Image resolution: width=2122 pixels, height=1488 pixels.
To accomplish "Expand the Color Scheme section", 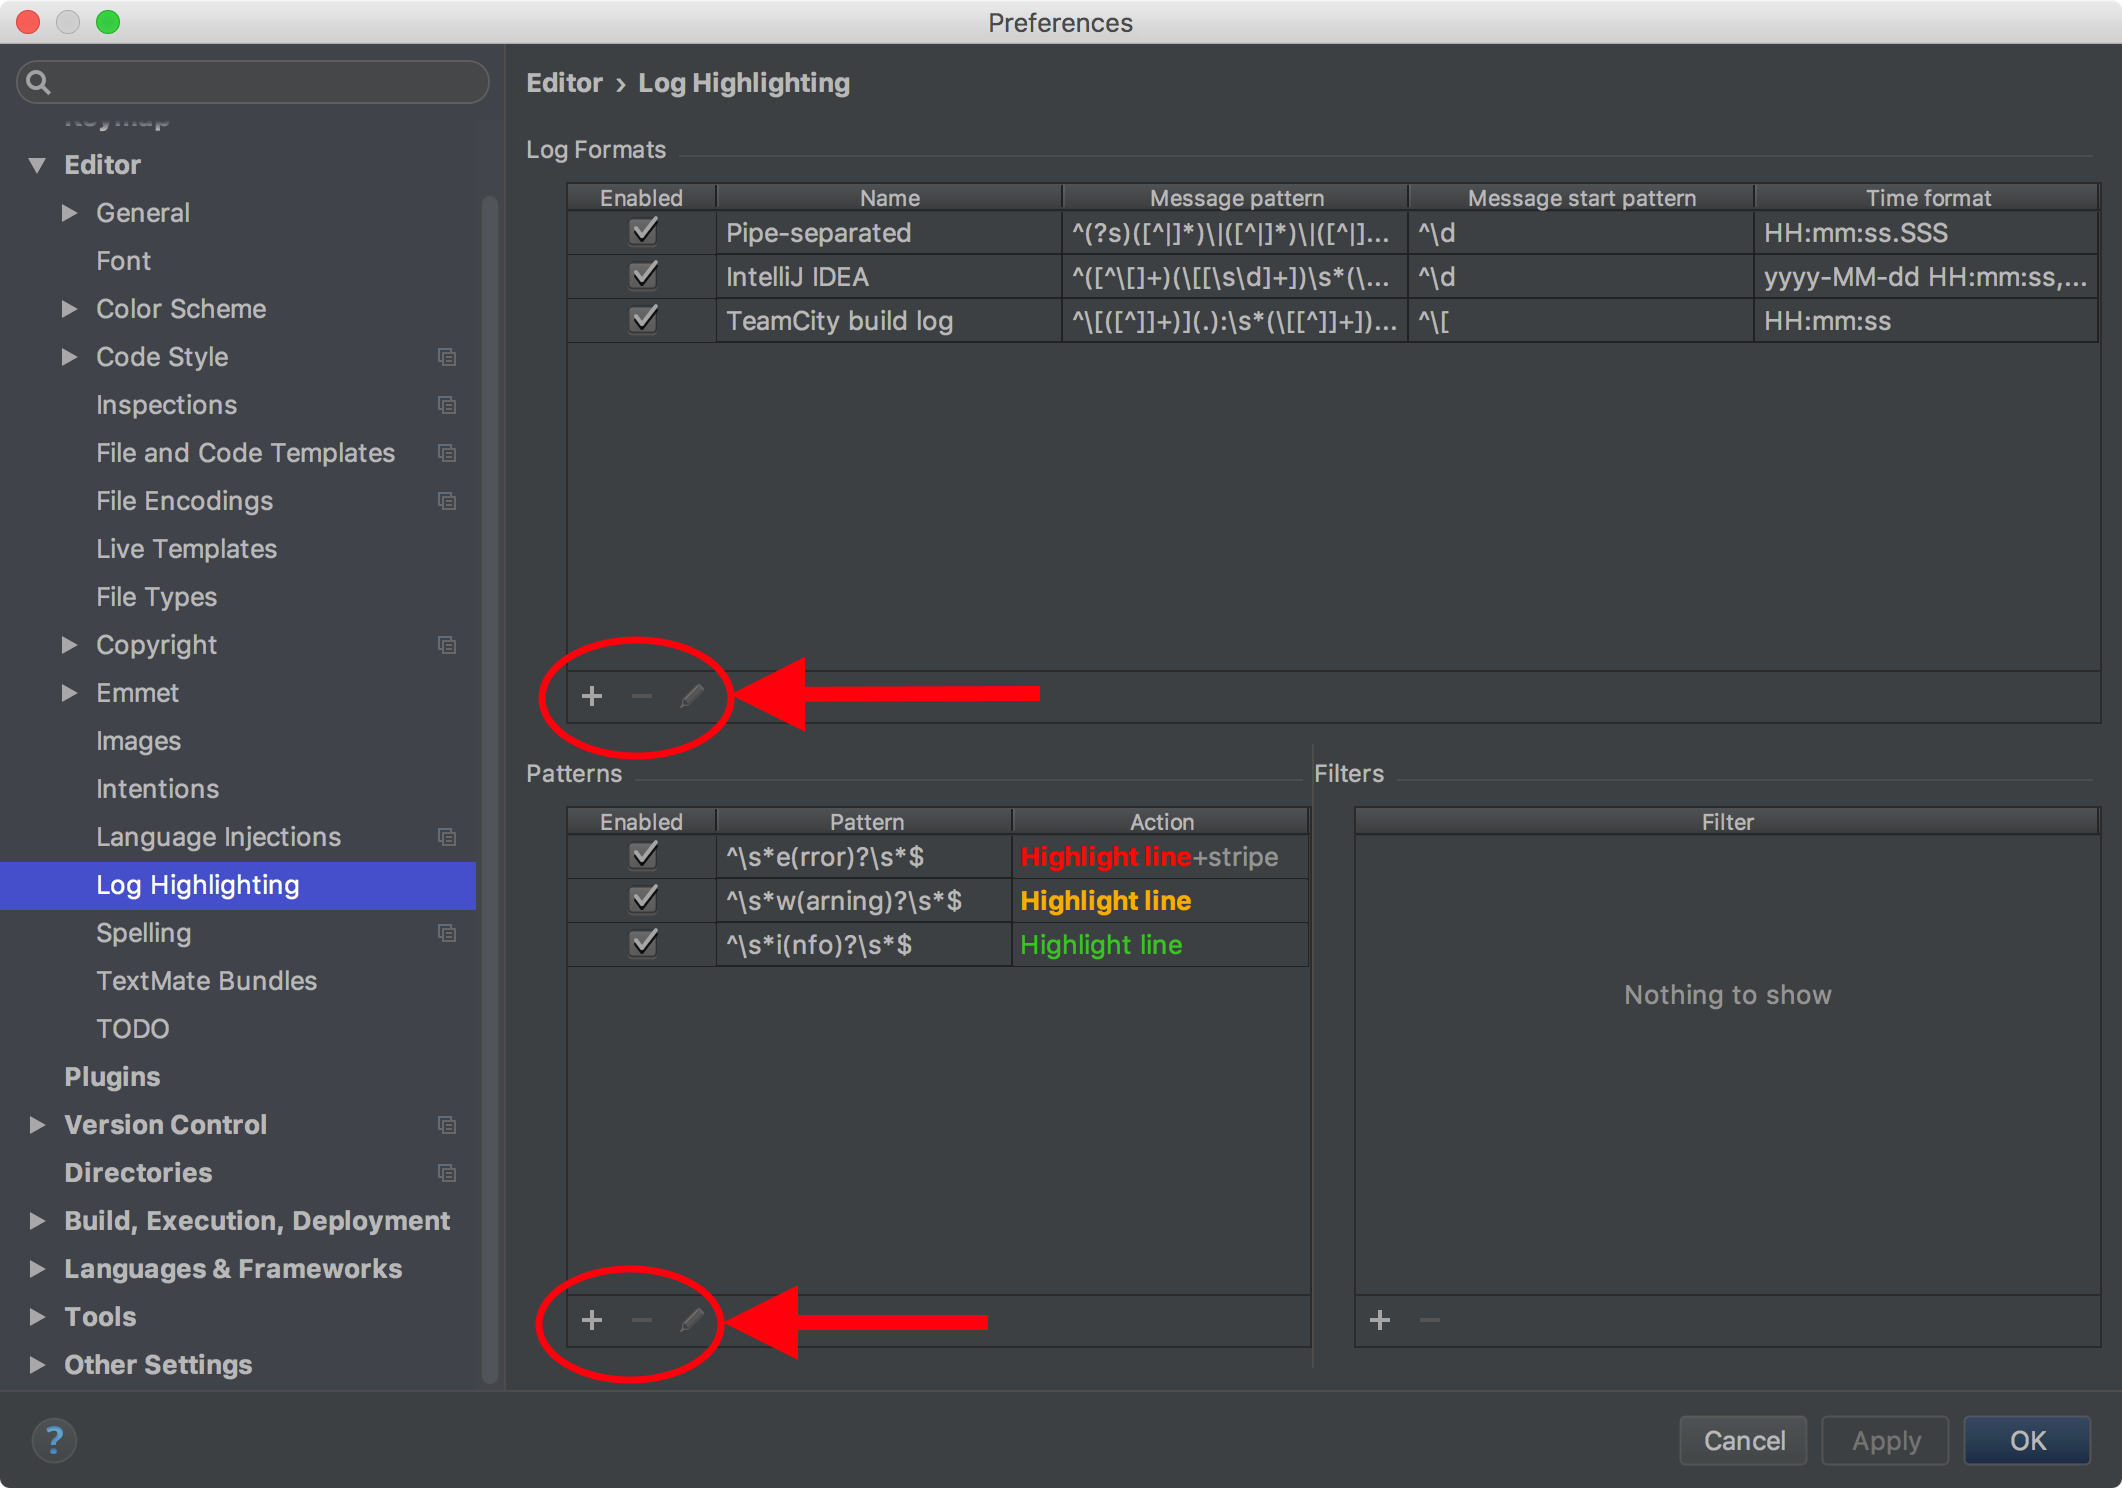I will point(69,309).
